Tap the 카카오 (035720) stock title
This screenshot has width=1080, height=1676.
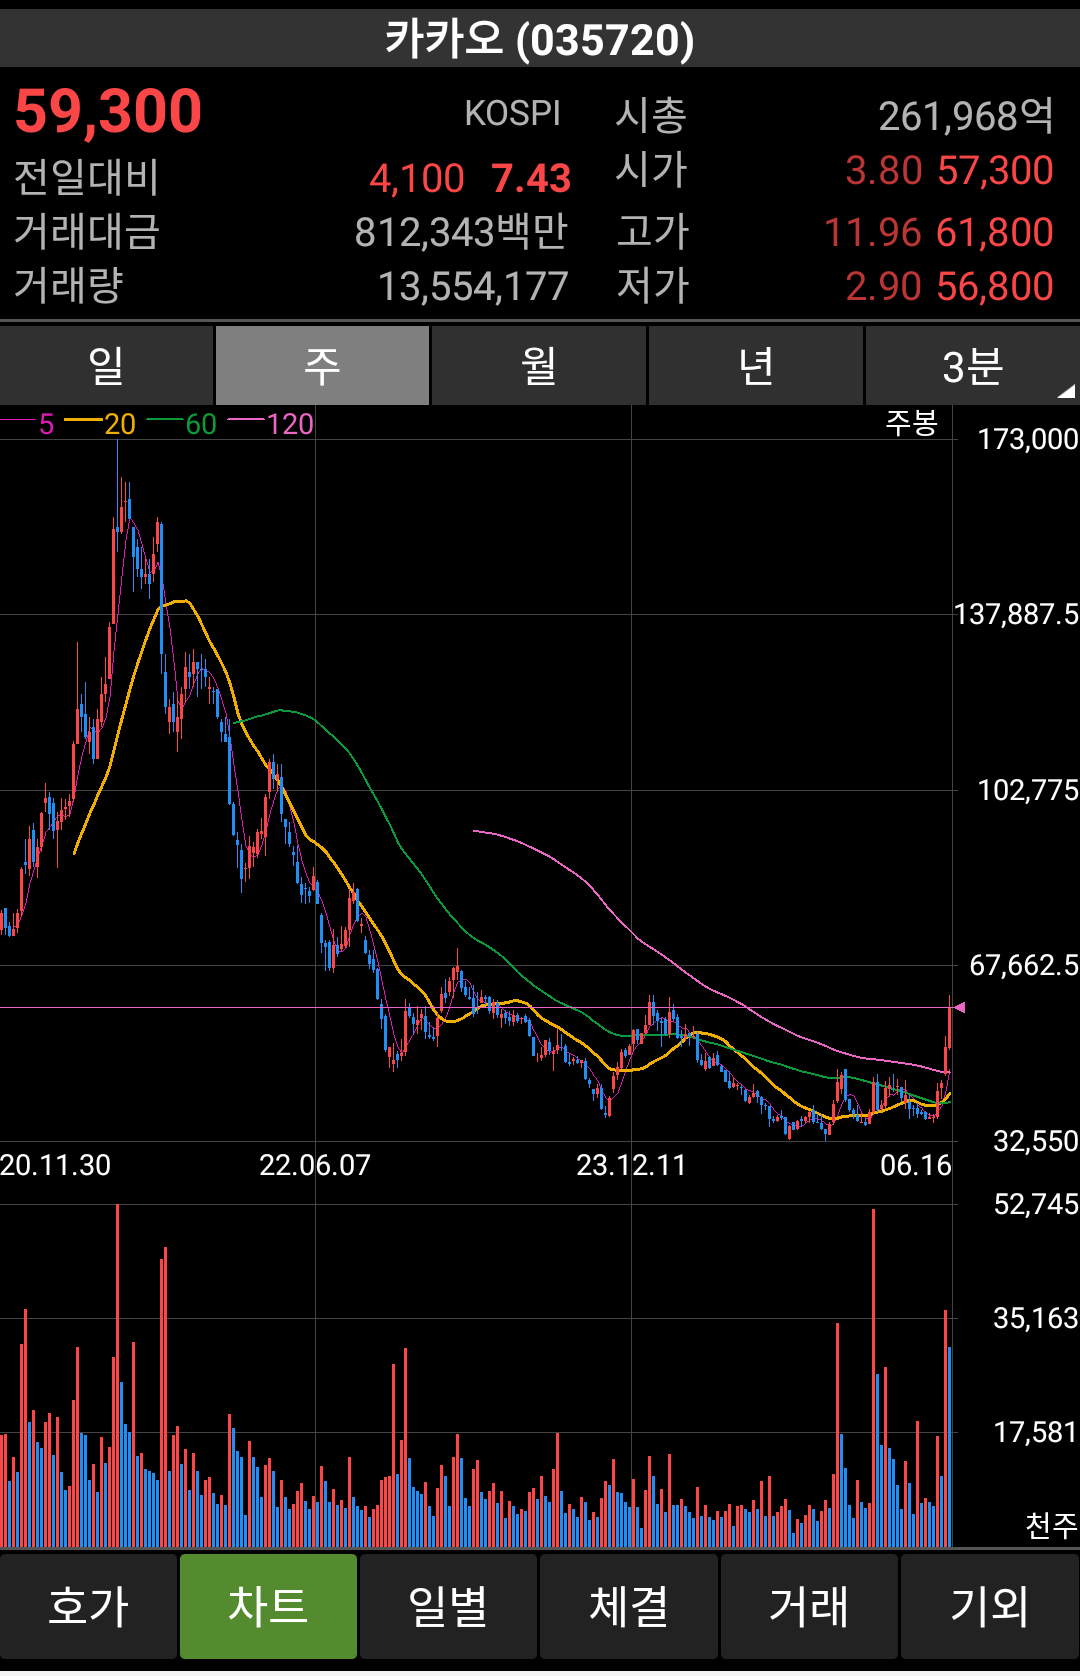click(540, 40)
